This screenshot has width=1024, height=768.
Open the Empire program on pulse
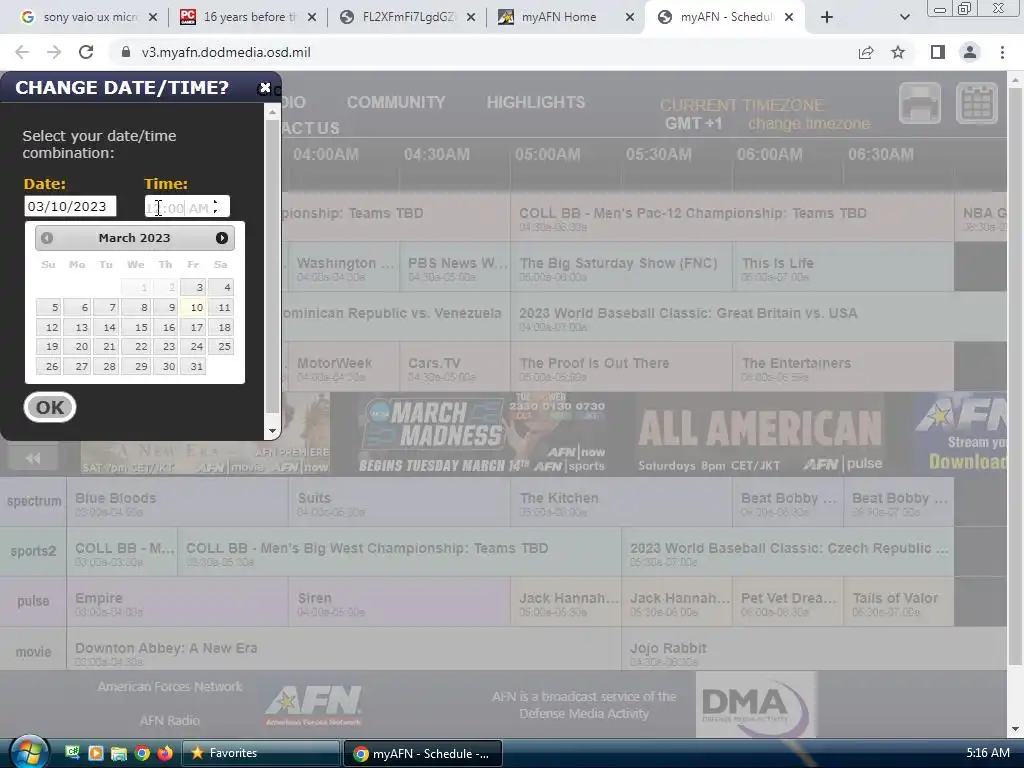point(177,602)
